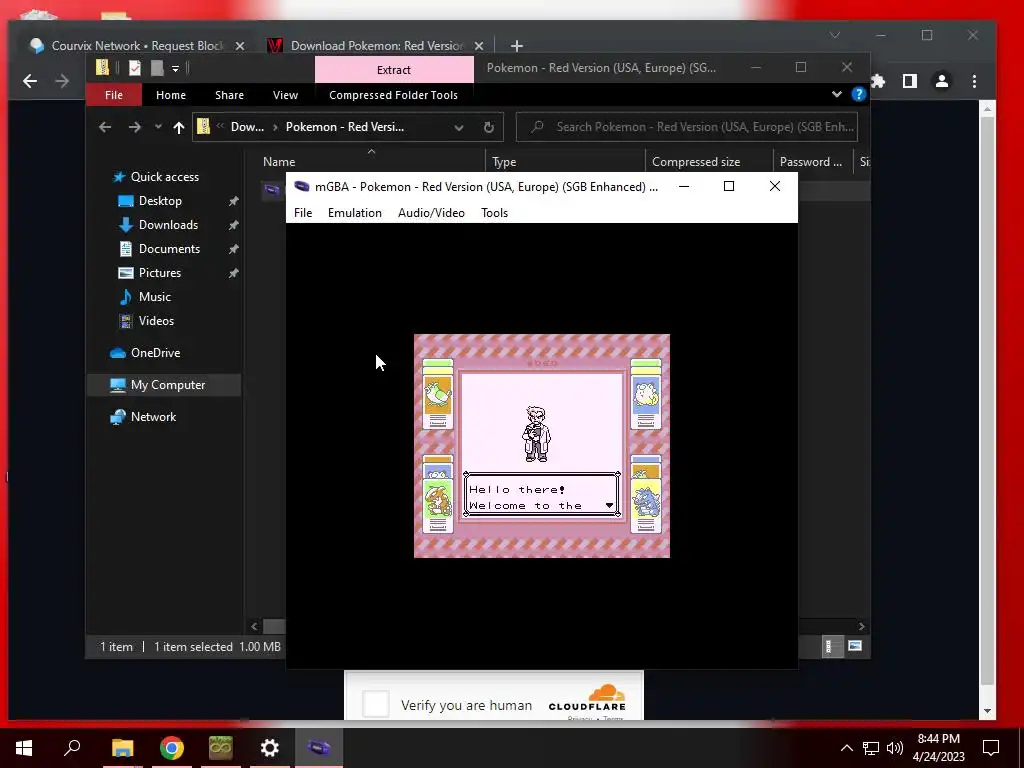Open the mGBA Audio/Video menu
Screen dimensions: 1024x768
coord(431,213)
